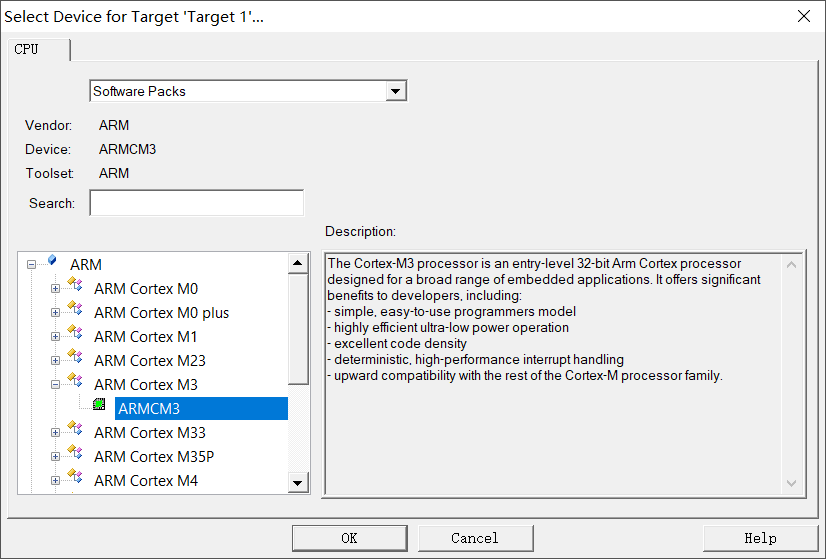The height and width of the screenshot is (559, 826).
Task: Select ARM Cortex M0 plus tree row
Action: click(x=162, y=312)
